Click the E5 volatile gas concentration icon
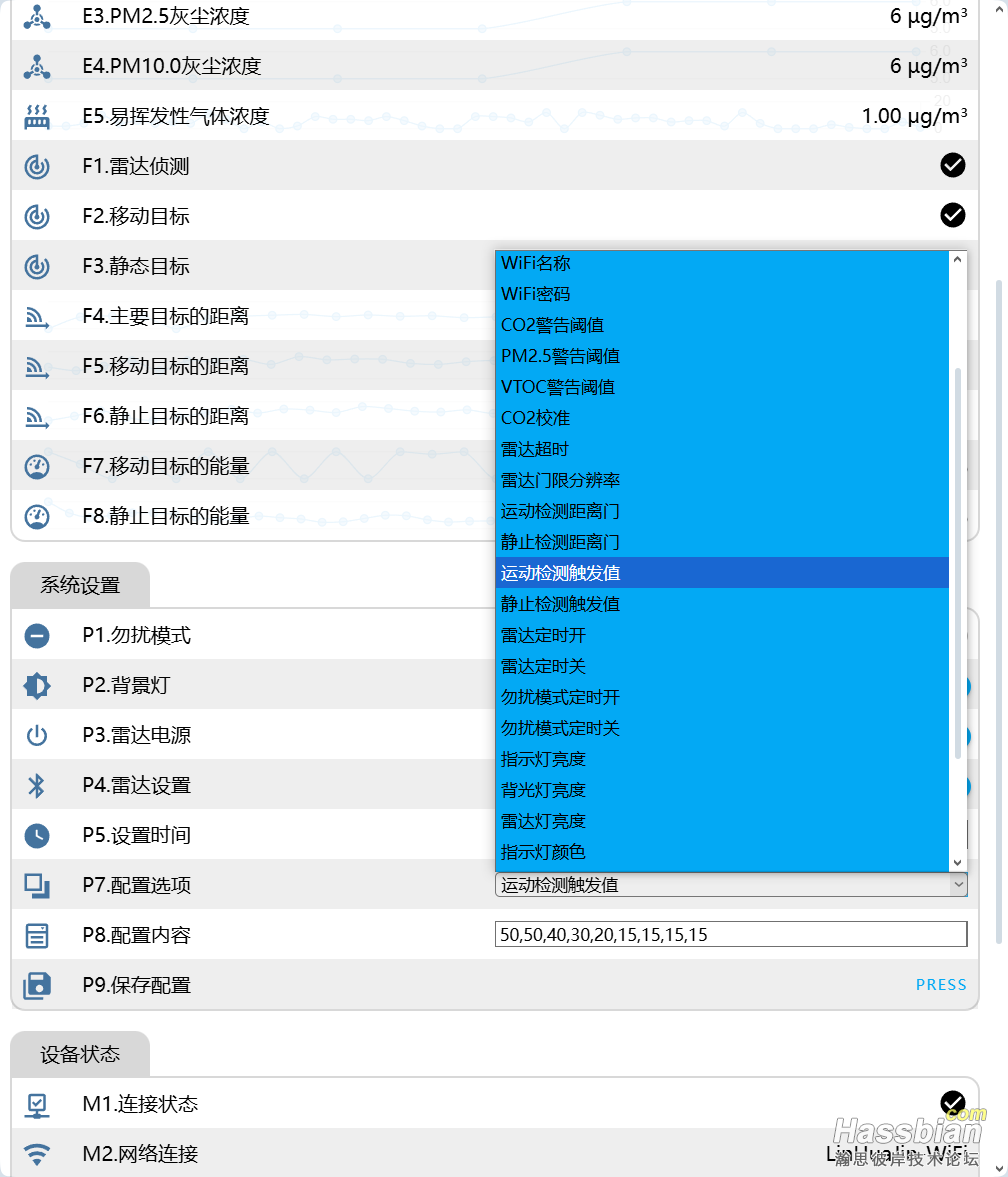The image size is (1008, 1177). pos(37,116)
